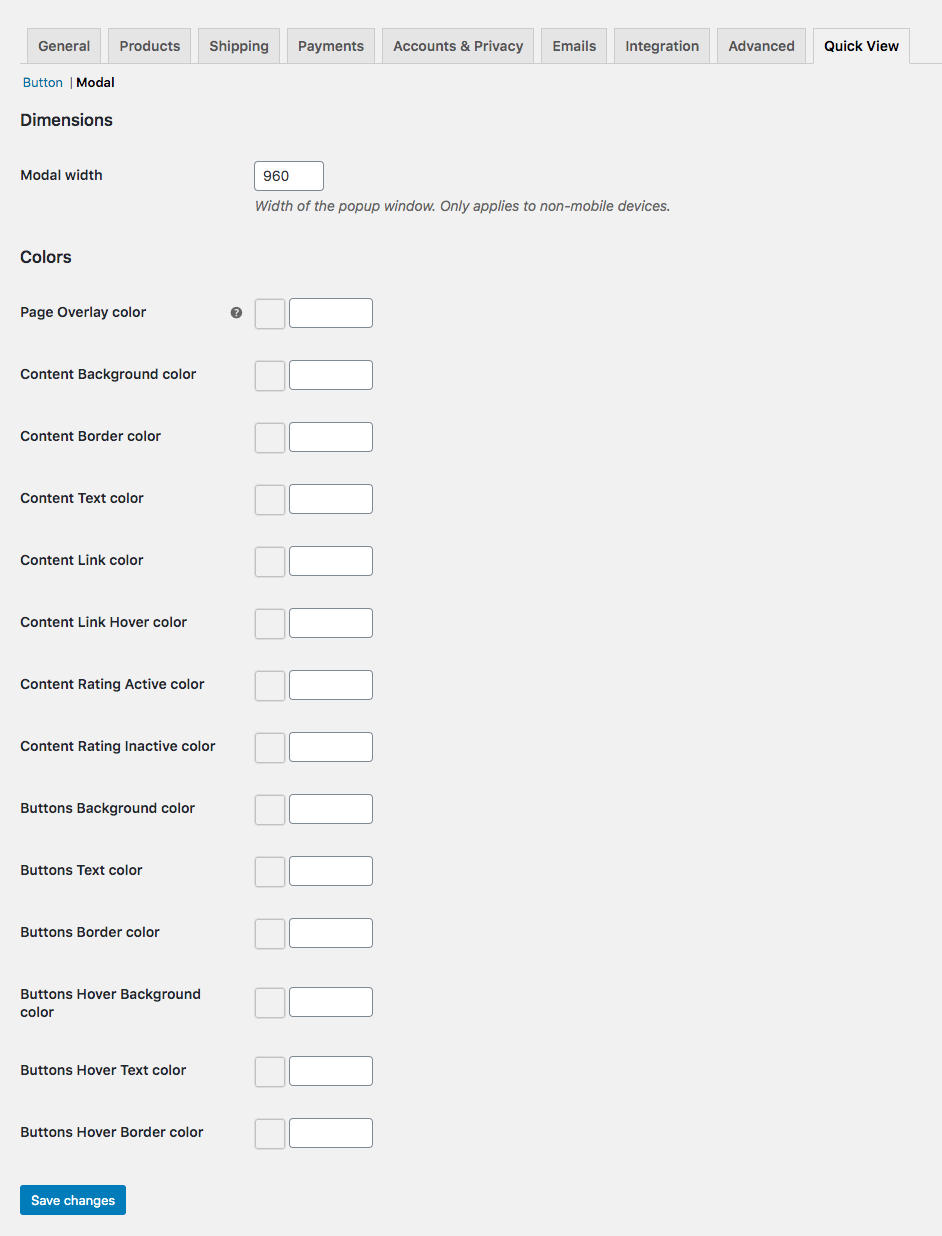Viewport: 942px width, 1236px height.
Task: Select the Buttons Hover Border color swatch
Action: 270,1133
